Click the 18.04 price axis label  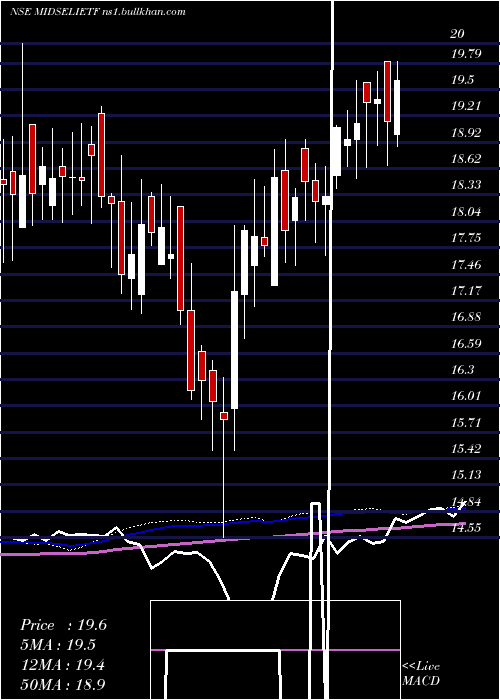tap(466, 212)
